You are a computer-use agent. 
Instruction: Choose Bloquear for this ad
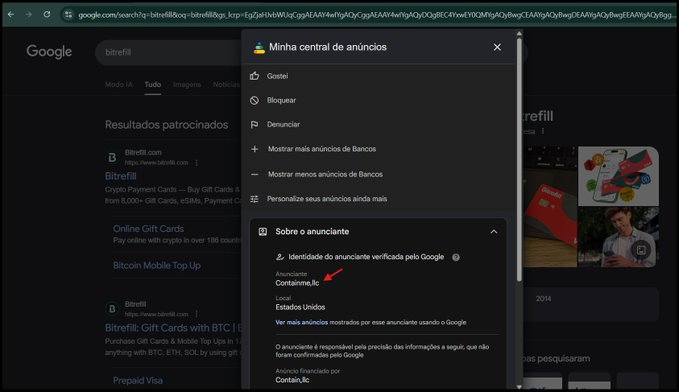(x=281, y=100)
